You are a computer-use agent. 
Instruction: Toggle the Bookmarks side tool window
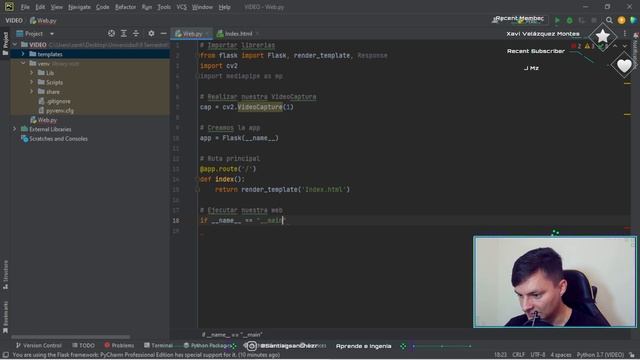coord(5,317)
